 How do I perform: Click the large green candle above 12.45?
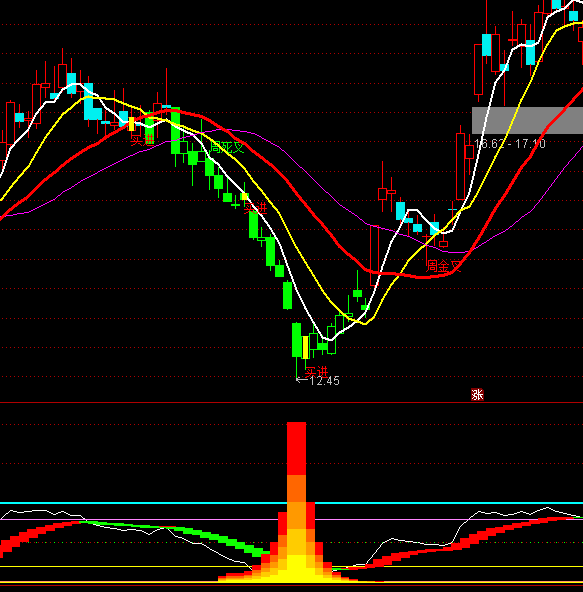point(296,340)
